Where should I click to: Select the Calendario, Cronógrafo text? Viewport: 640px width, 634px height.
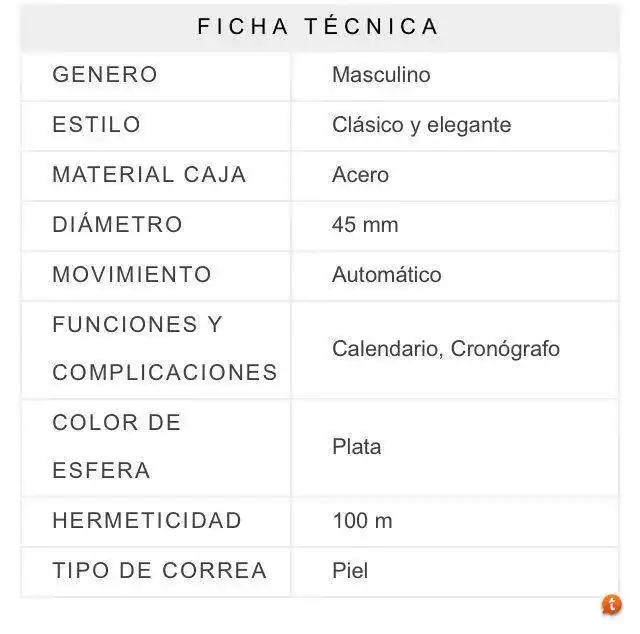pyautogui.click(x=446, y=349)
